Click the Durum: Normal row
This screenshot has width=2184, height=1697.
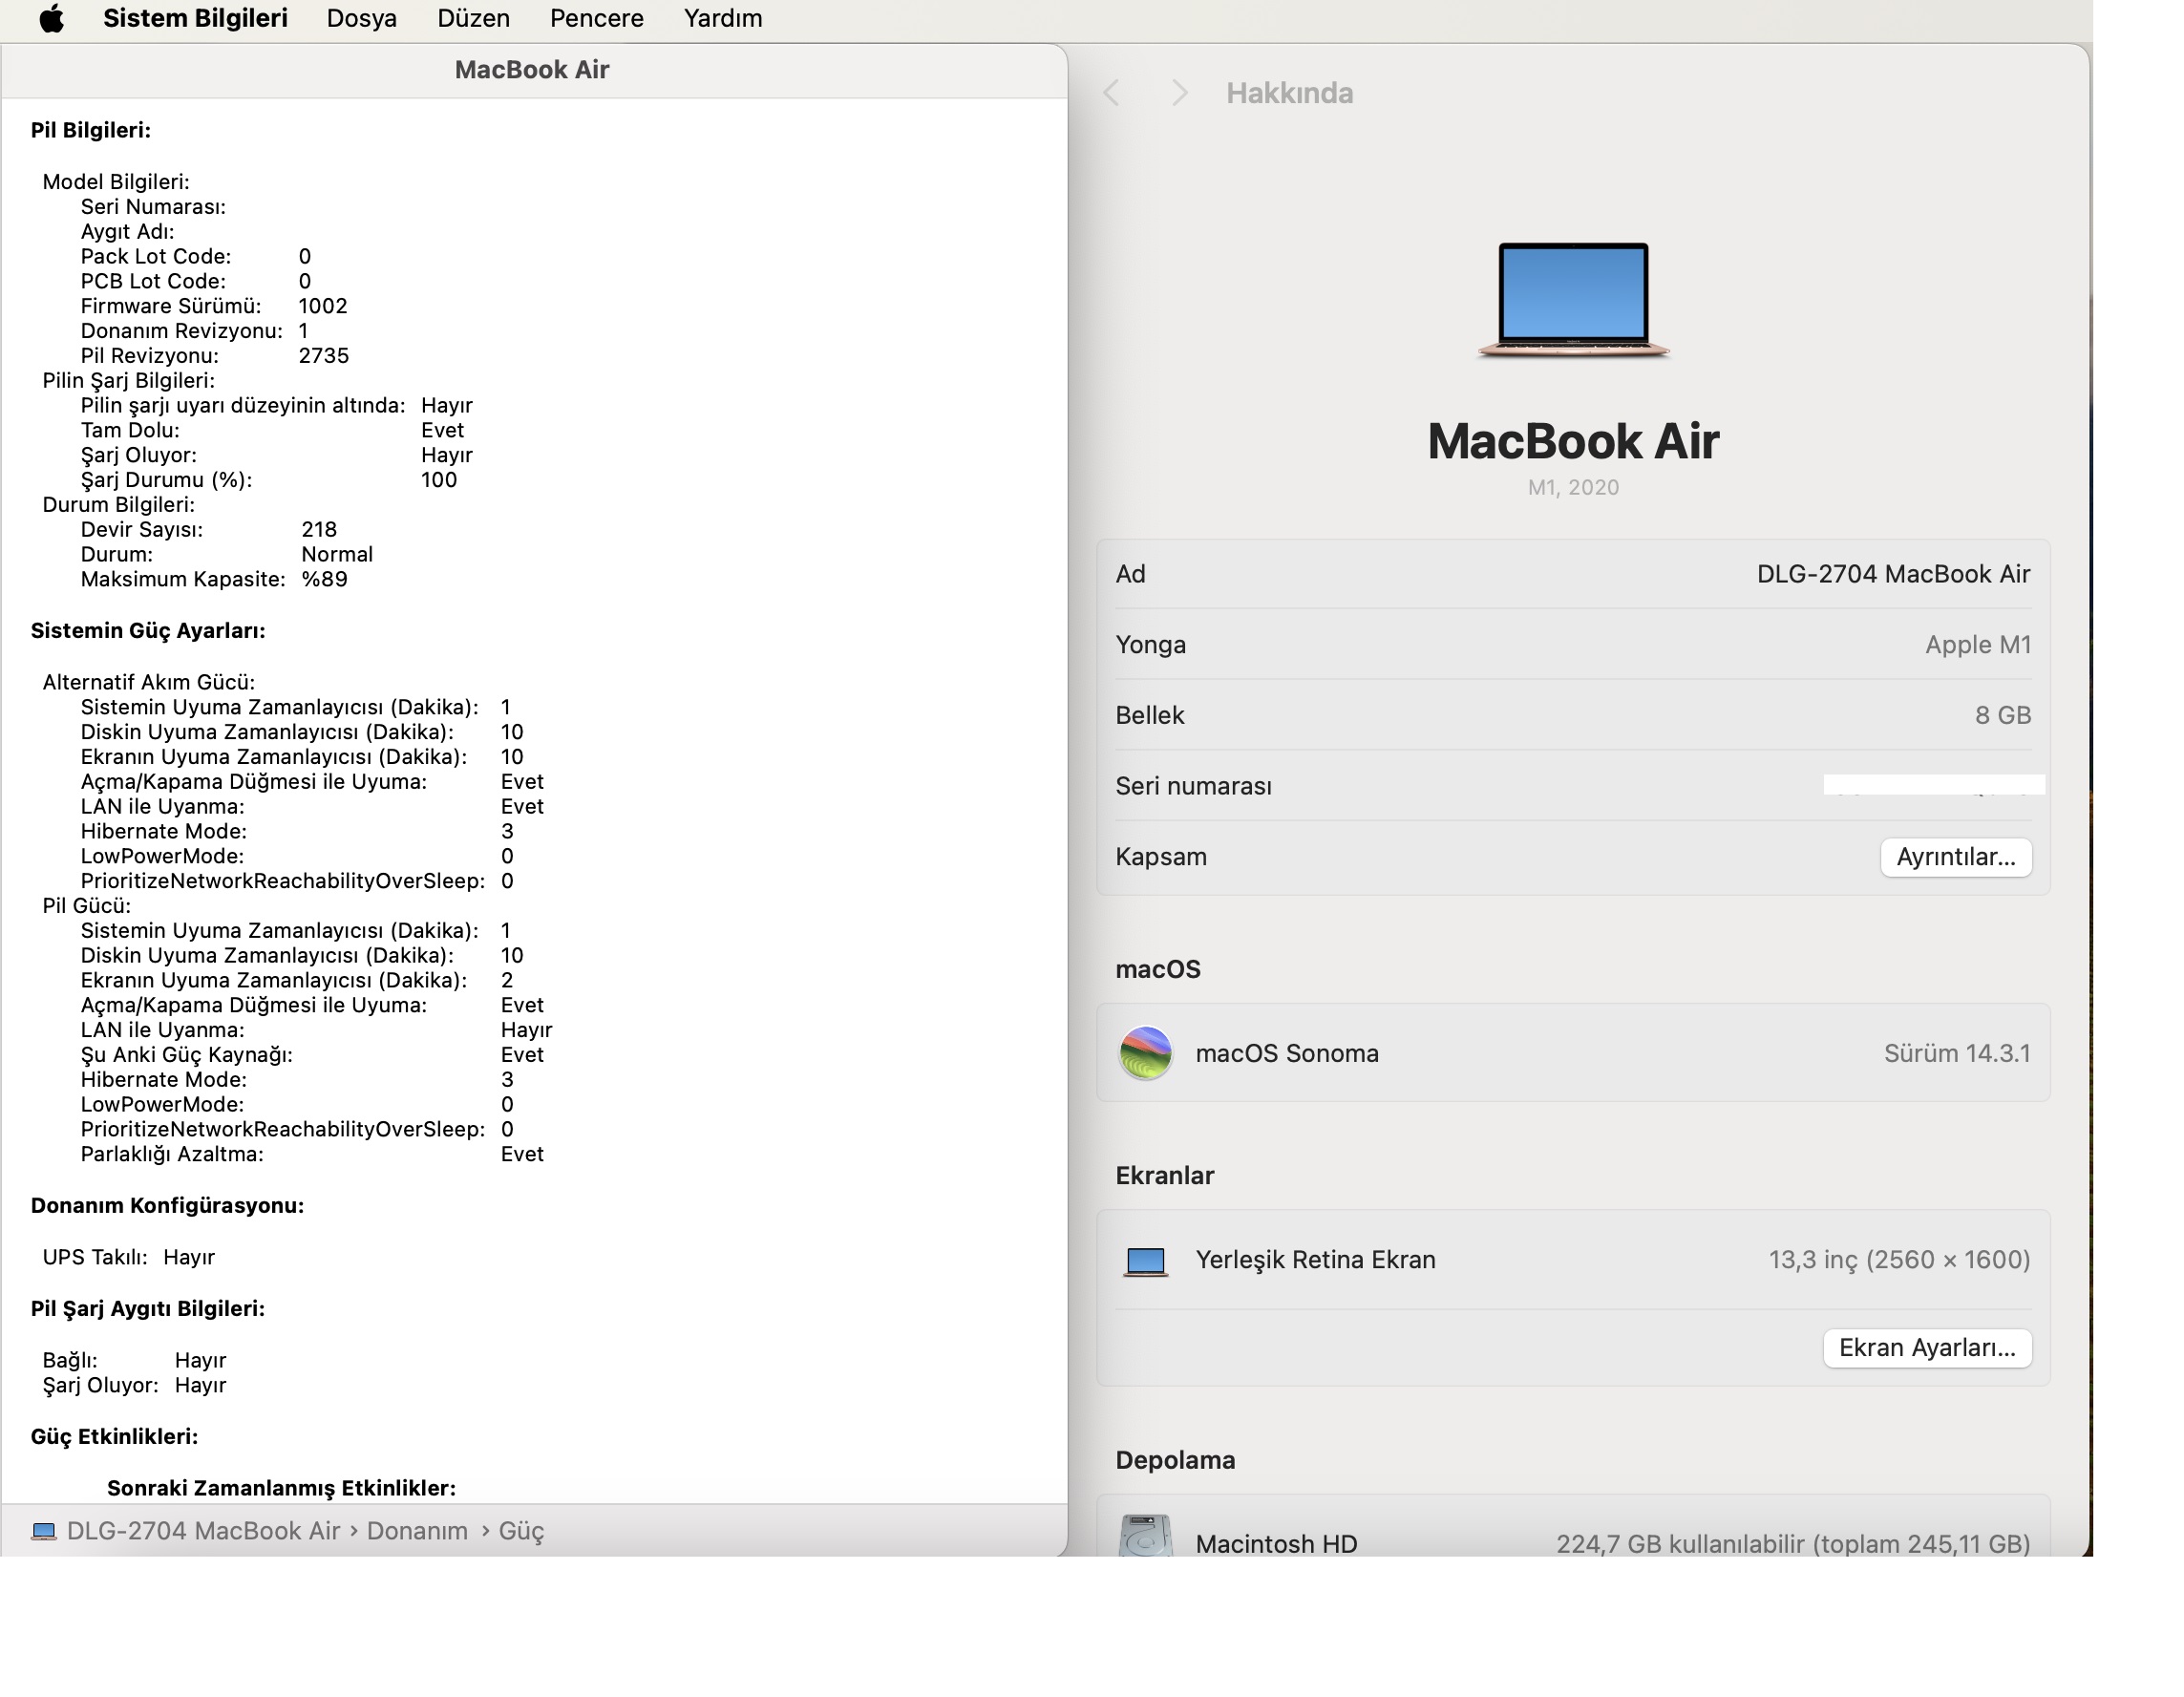pos(227,554)
